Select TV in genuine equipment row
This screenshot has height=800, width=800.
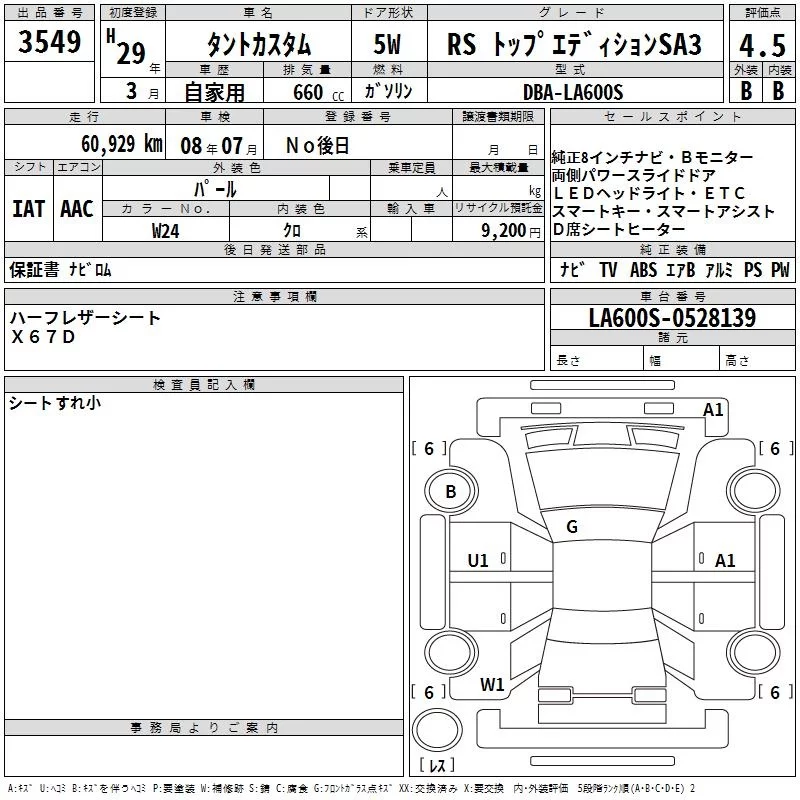point(608,269)
